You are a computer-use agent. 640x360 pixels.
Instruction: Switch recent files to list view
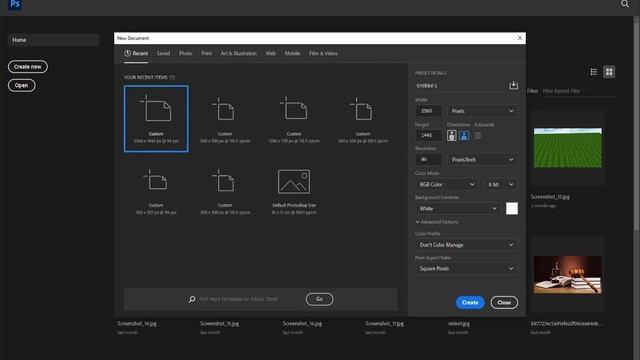click(593, 72)
